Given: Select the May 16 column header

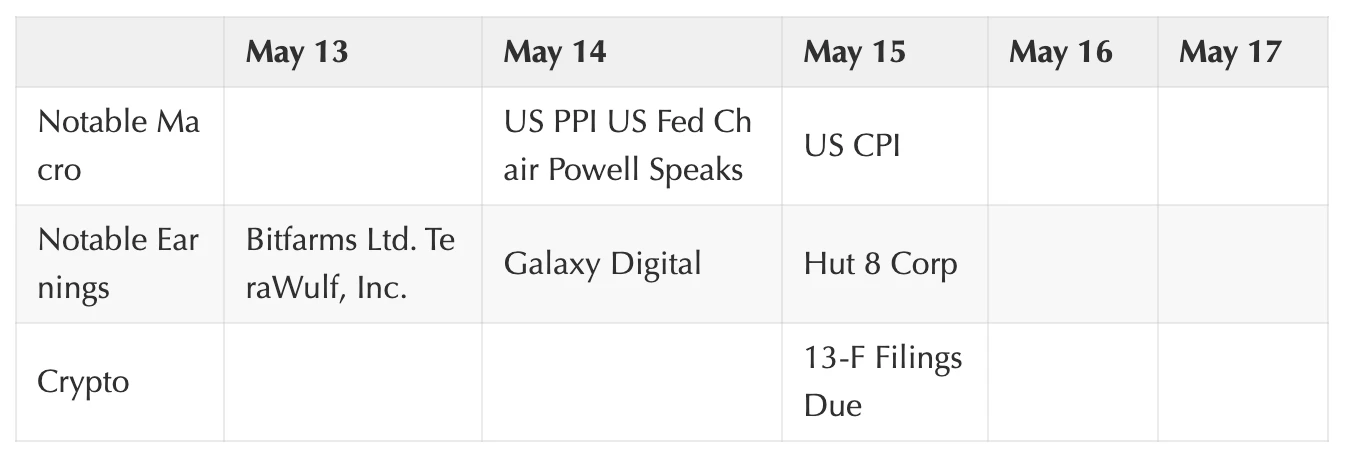Looking at the screenshot, I should 1060,52.
